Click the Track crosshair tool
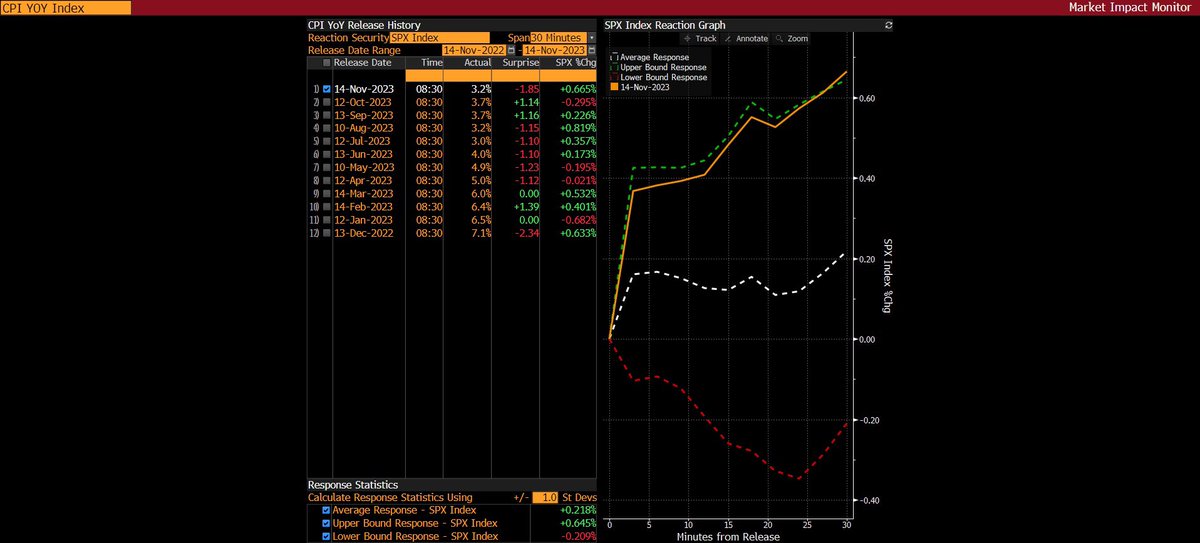The width and height of the screenshot is (1200, 543). (700, 38)
